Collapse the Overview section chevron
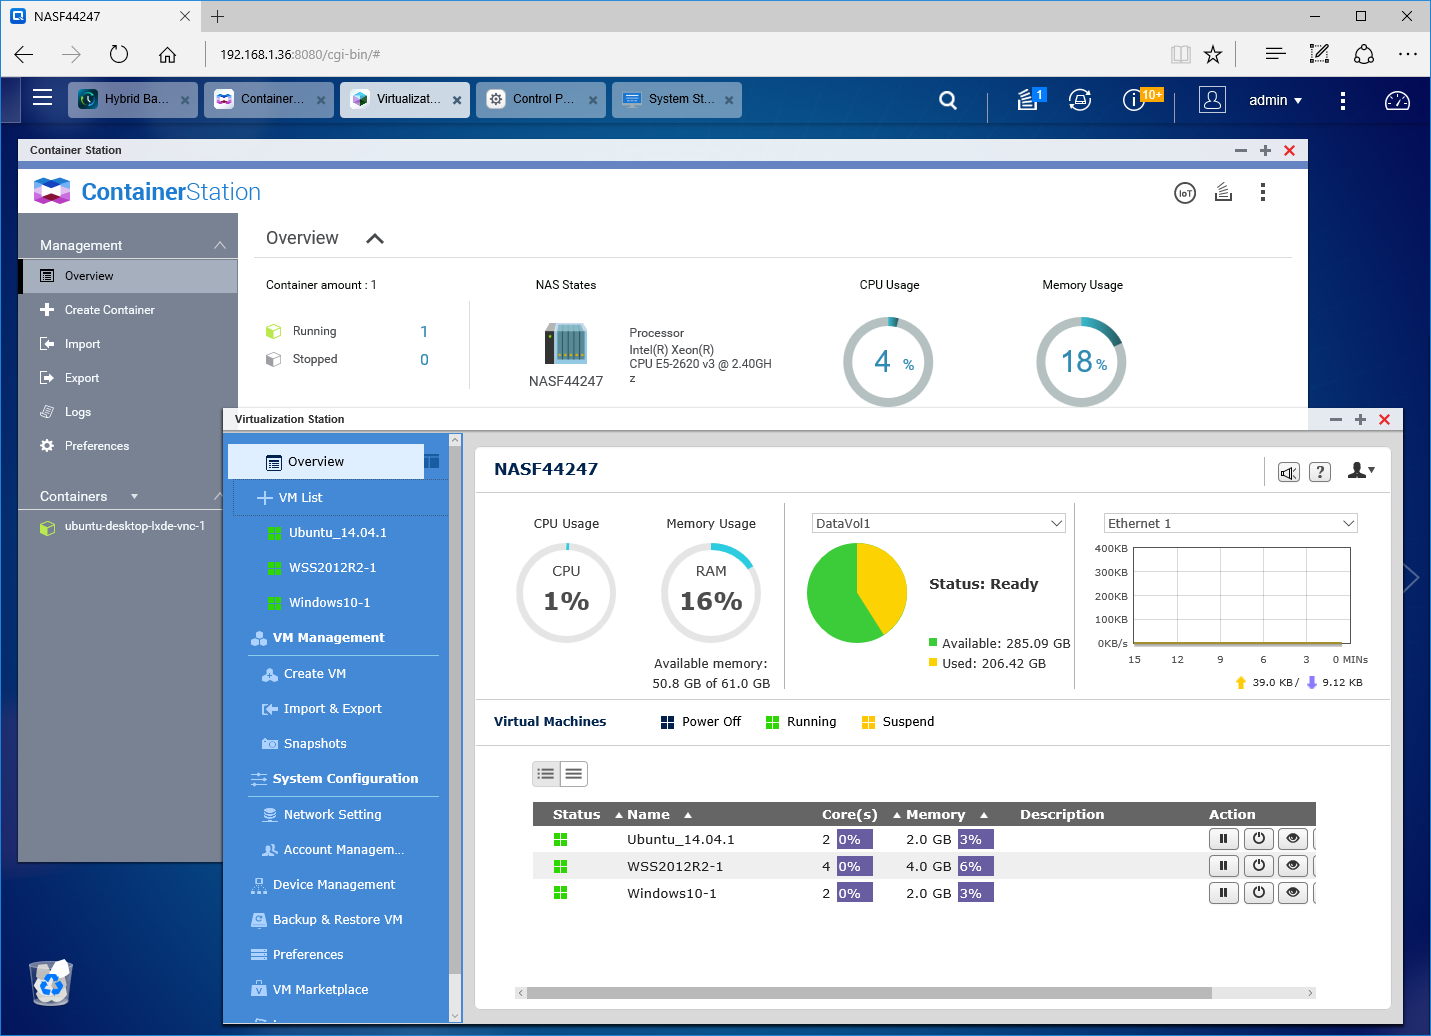The height and width of the screenshot is (1036, 1431). [x=375, y=238]
